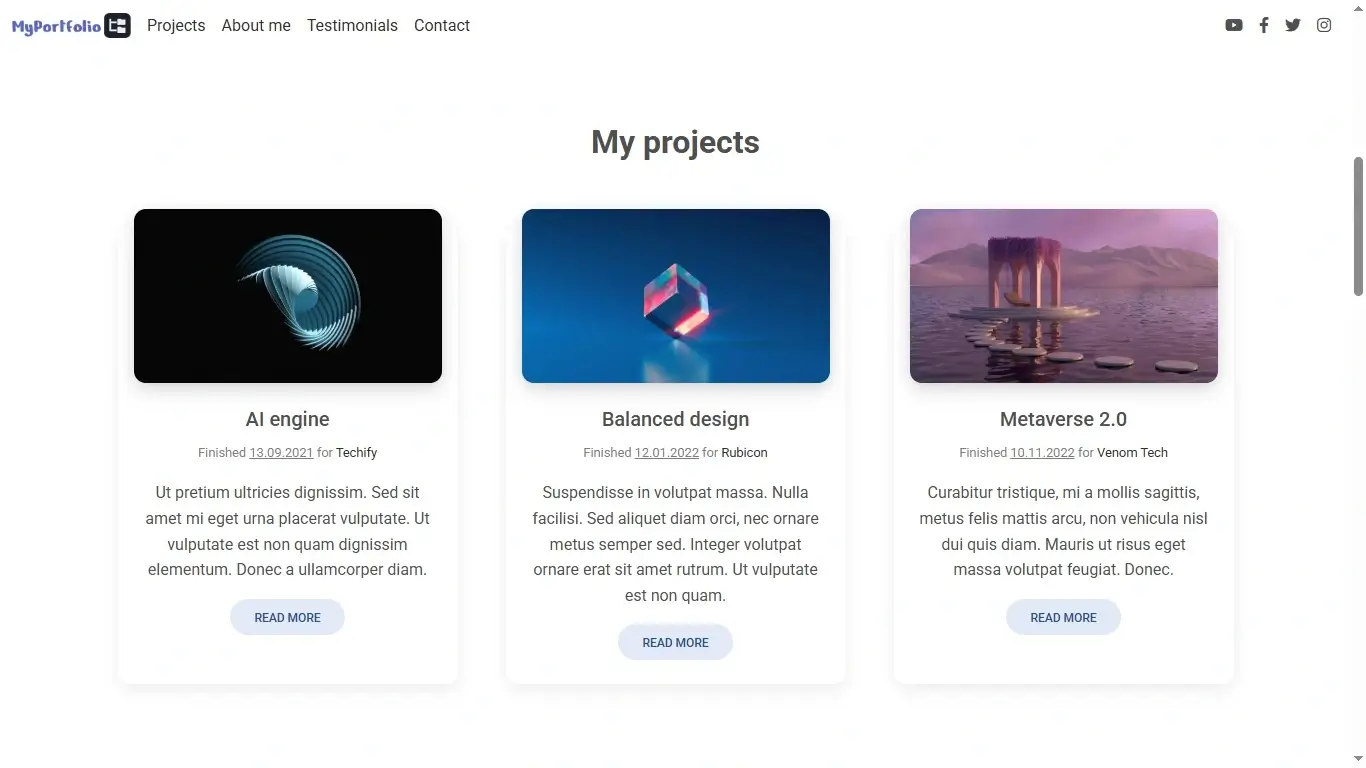The height and width of the screenshot is (768, 1366).
Task: Click the page's vertical scrollbar thumb
Action: pyautogui.click(x=1358, y=226)
